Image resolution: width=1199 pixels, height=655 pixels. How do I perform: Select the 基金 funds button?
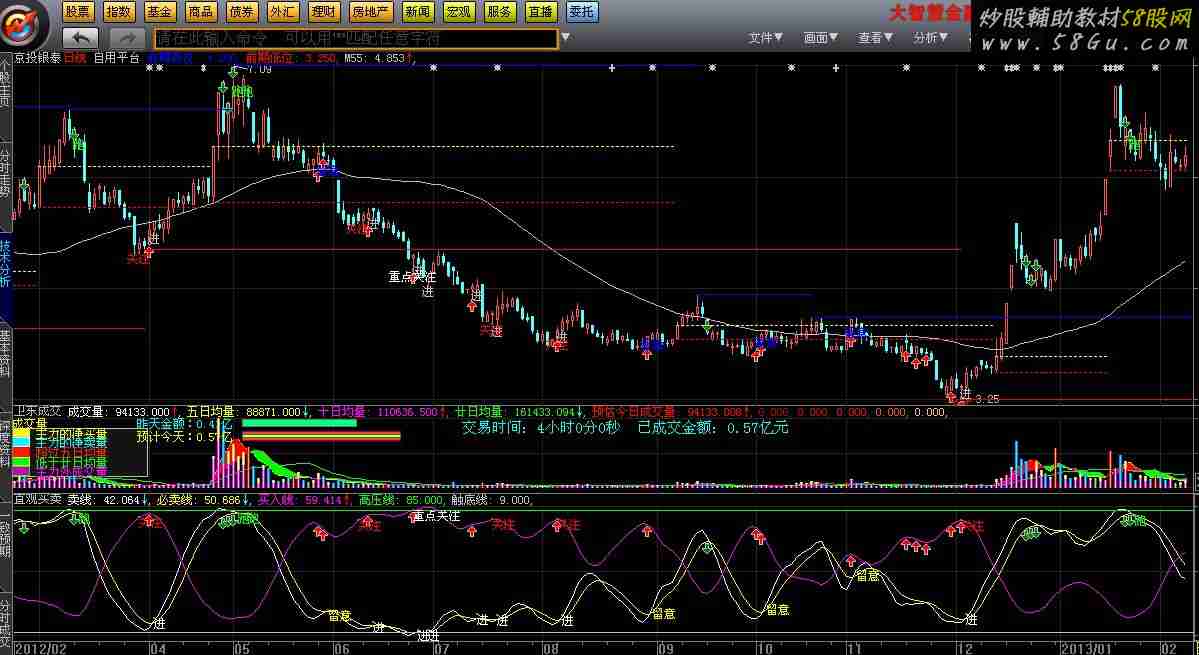(159, 11)
